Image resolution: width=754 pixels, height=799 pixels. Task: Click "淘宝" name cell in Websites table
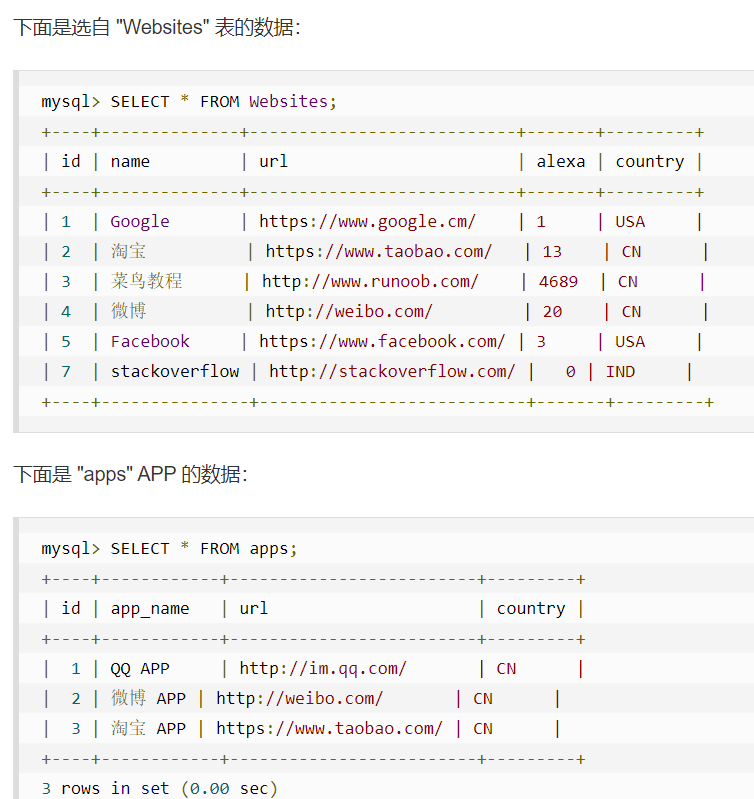(128, 251)
